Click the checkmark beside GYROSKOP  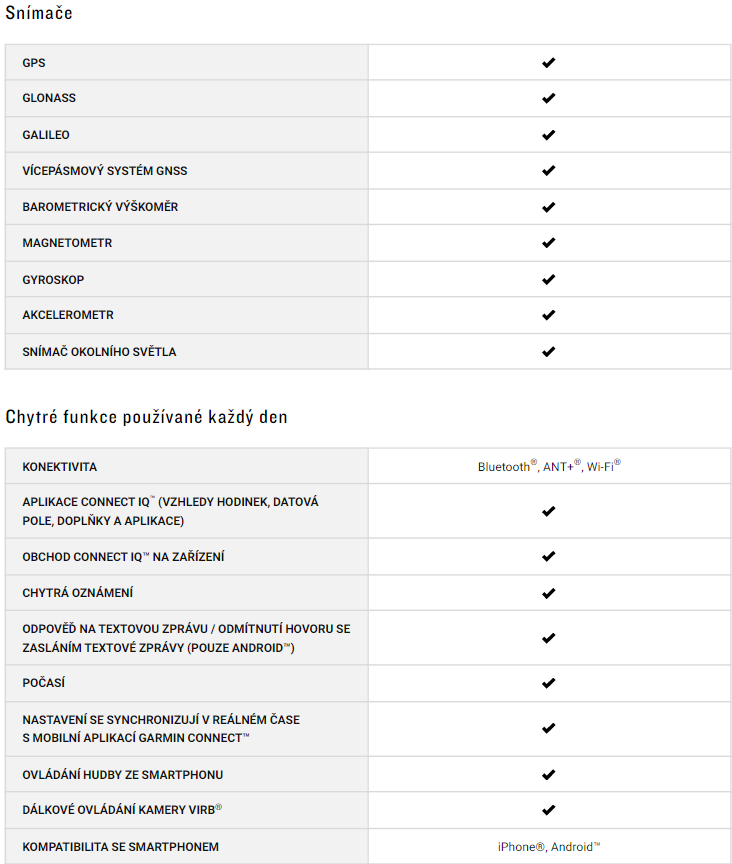pyautogui.click(x=548, y=279)
